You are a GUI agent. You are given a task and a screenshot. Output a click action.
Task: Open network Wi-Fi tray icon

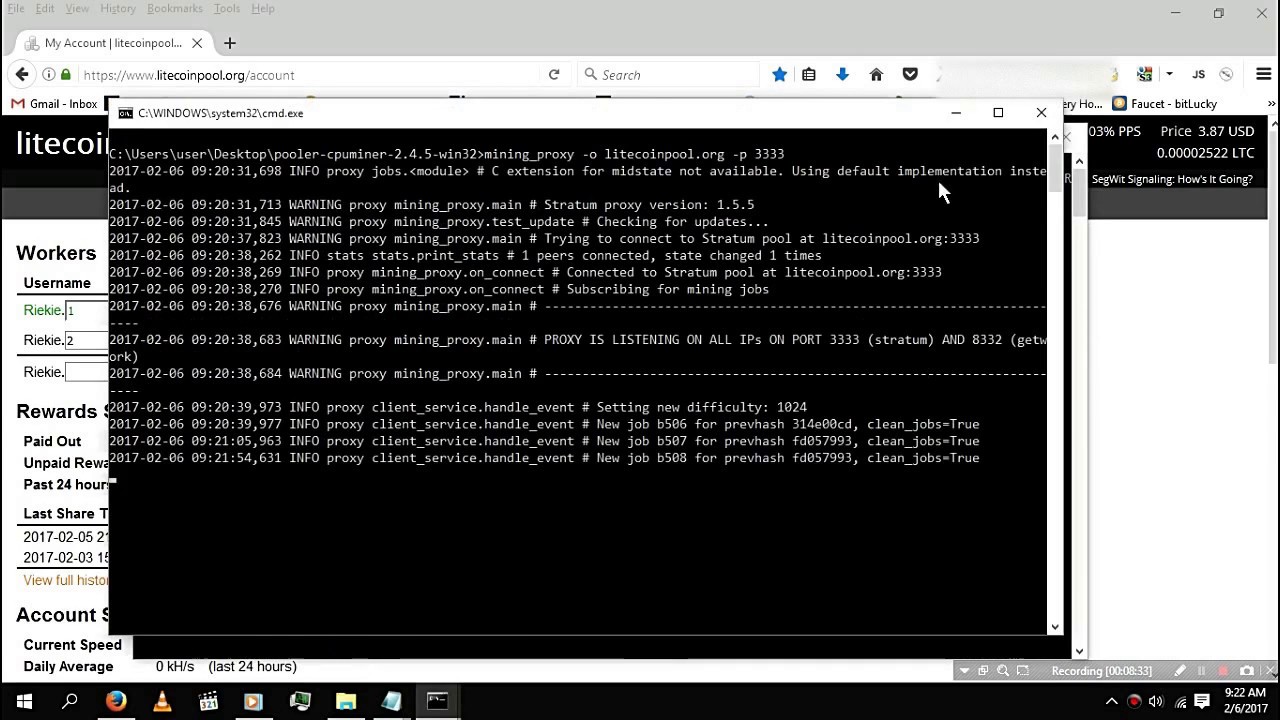point(1180,701)
